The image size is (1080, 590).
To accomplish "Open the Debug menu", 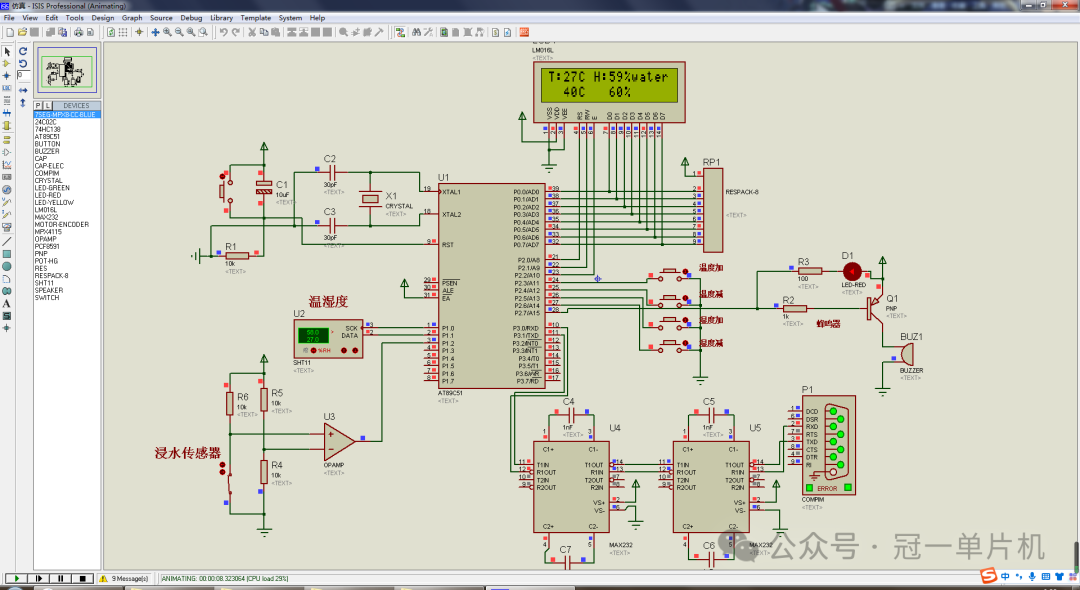I will click(x=190, y=17).
